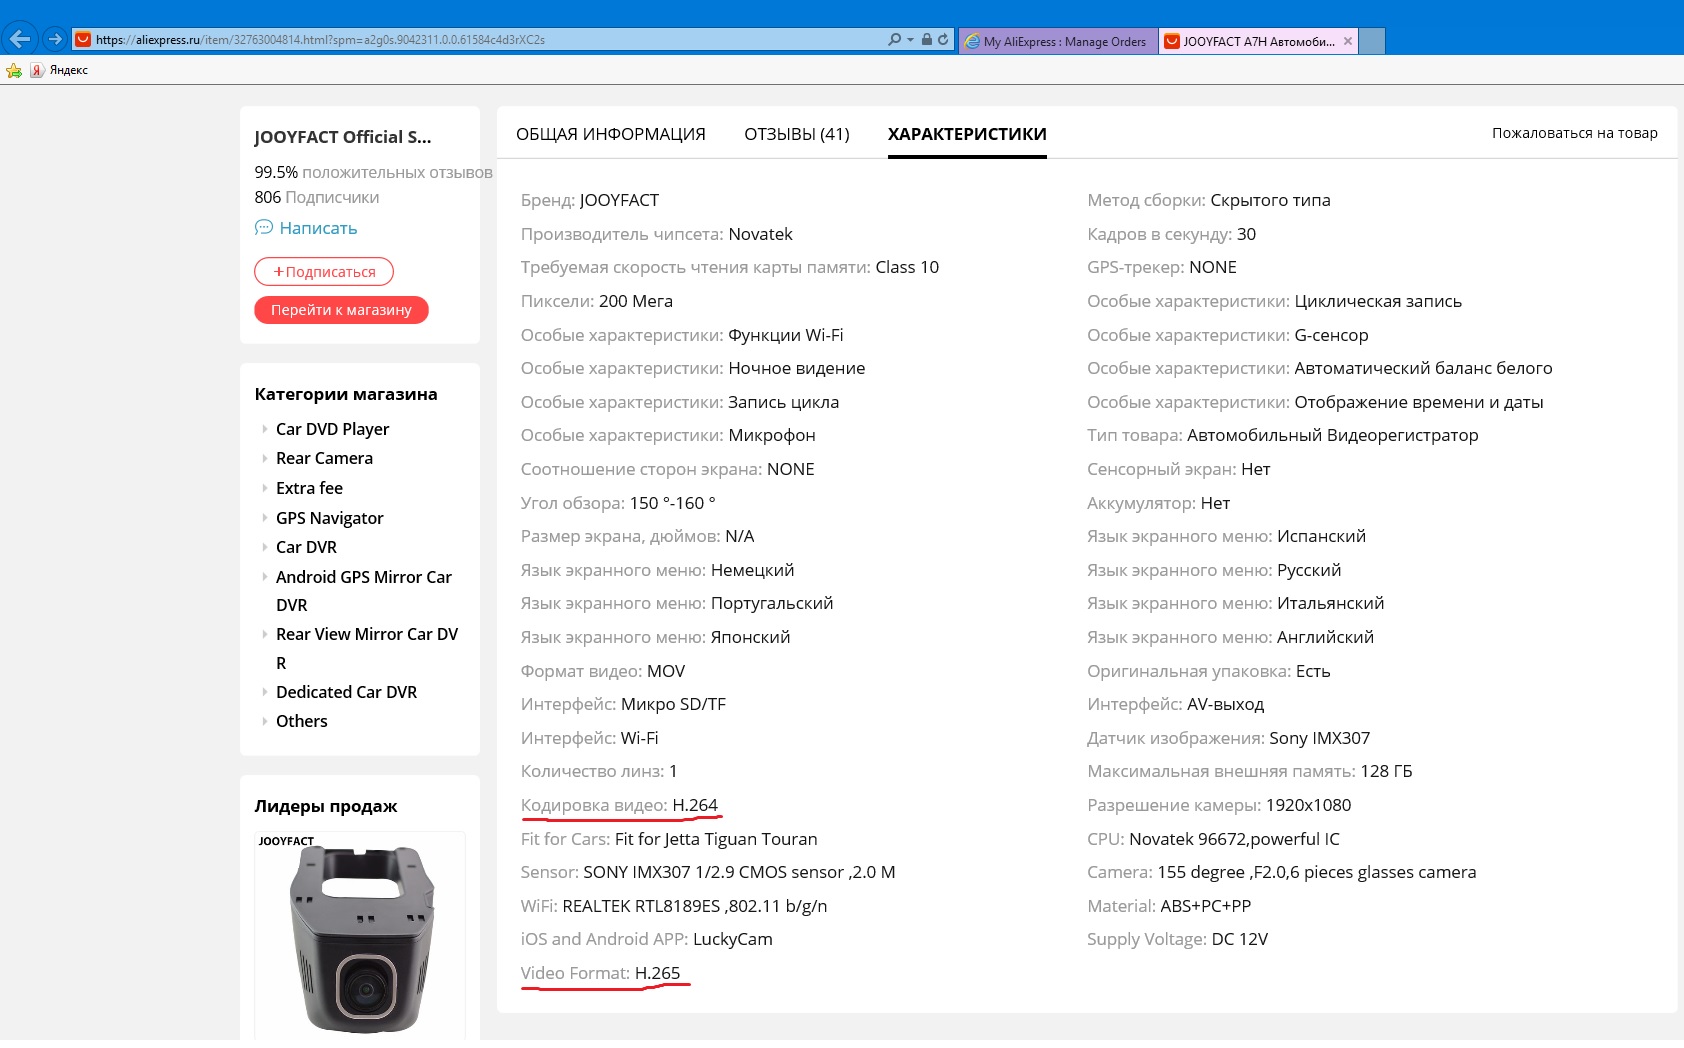Click the search magnifier icon in address bar
The height and width of the screenshot is (1048, 1684).
[894, 40]
